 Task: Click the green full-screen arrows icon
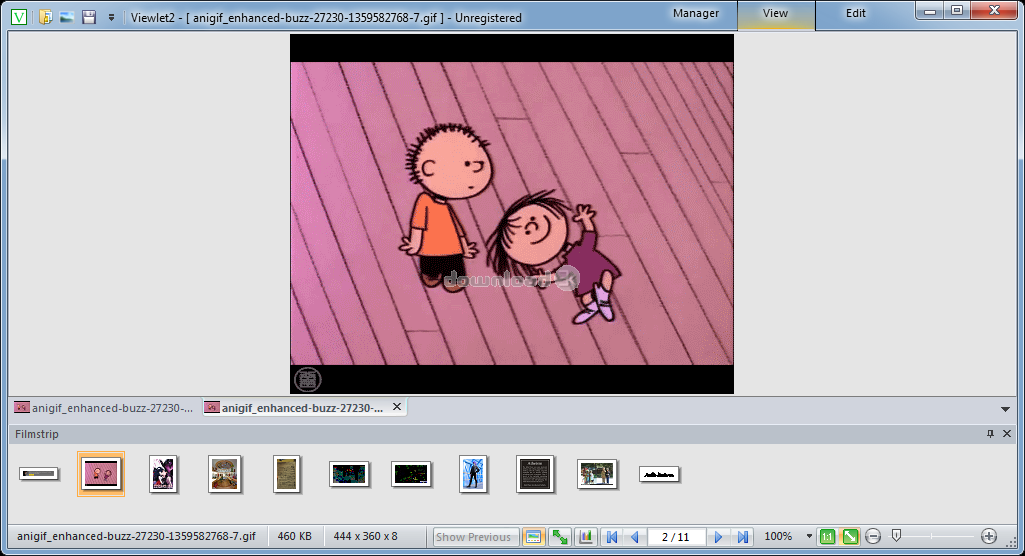tap(560, 536)
